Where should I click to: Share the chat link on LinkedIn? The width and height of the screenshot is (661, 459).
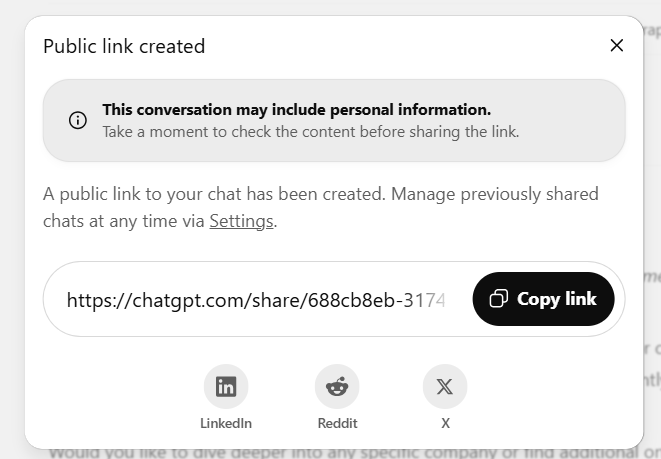[x=226, y=386]
